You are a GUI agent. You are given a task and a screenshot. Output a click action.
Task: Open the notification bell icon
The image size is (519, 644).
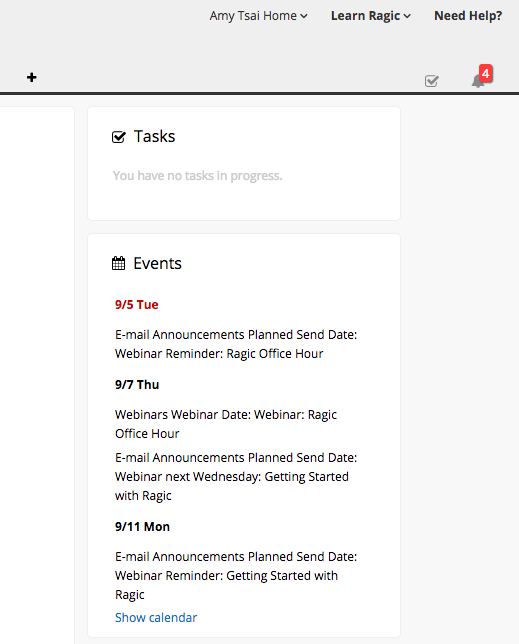point(478,81)
